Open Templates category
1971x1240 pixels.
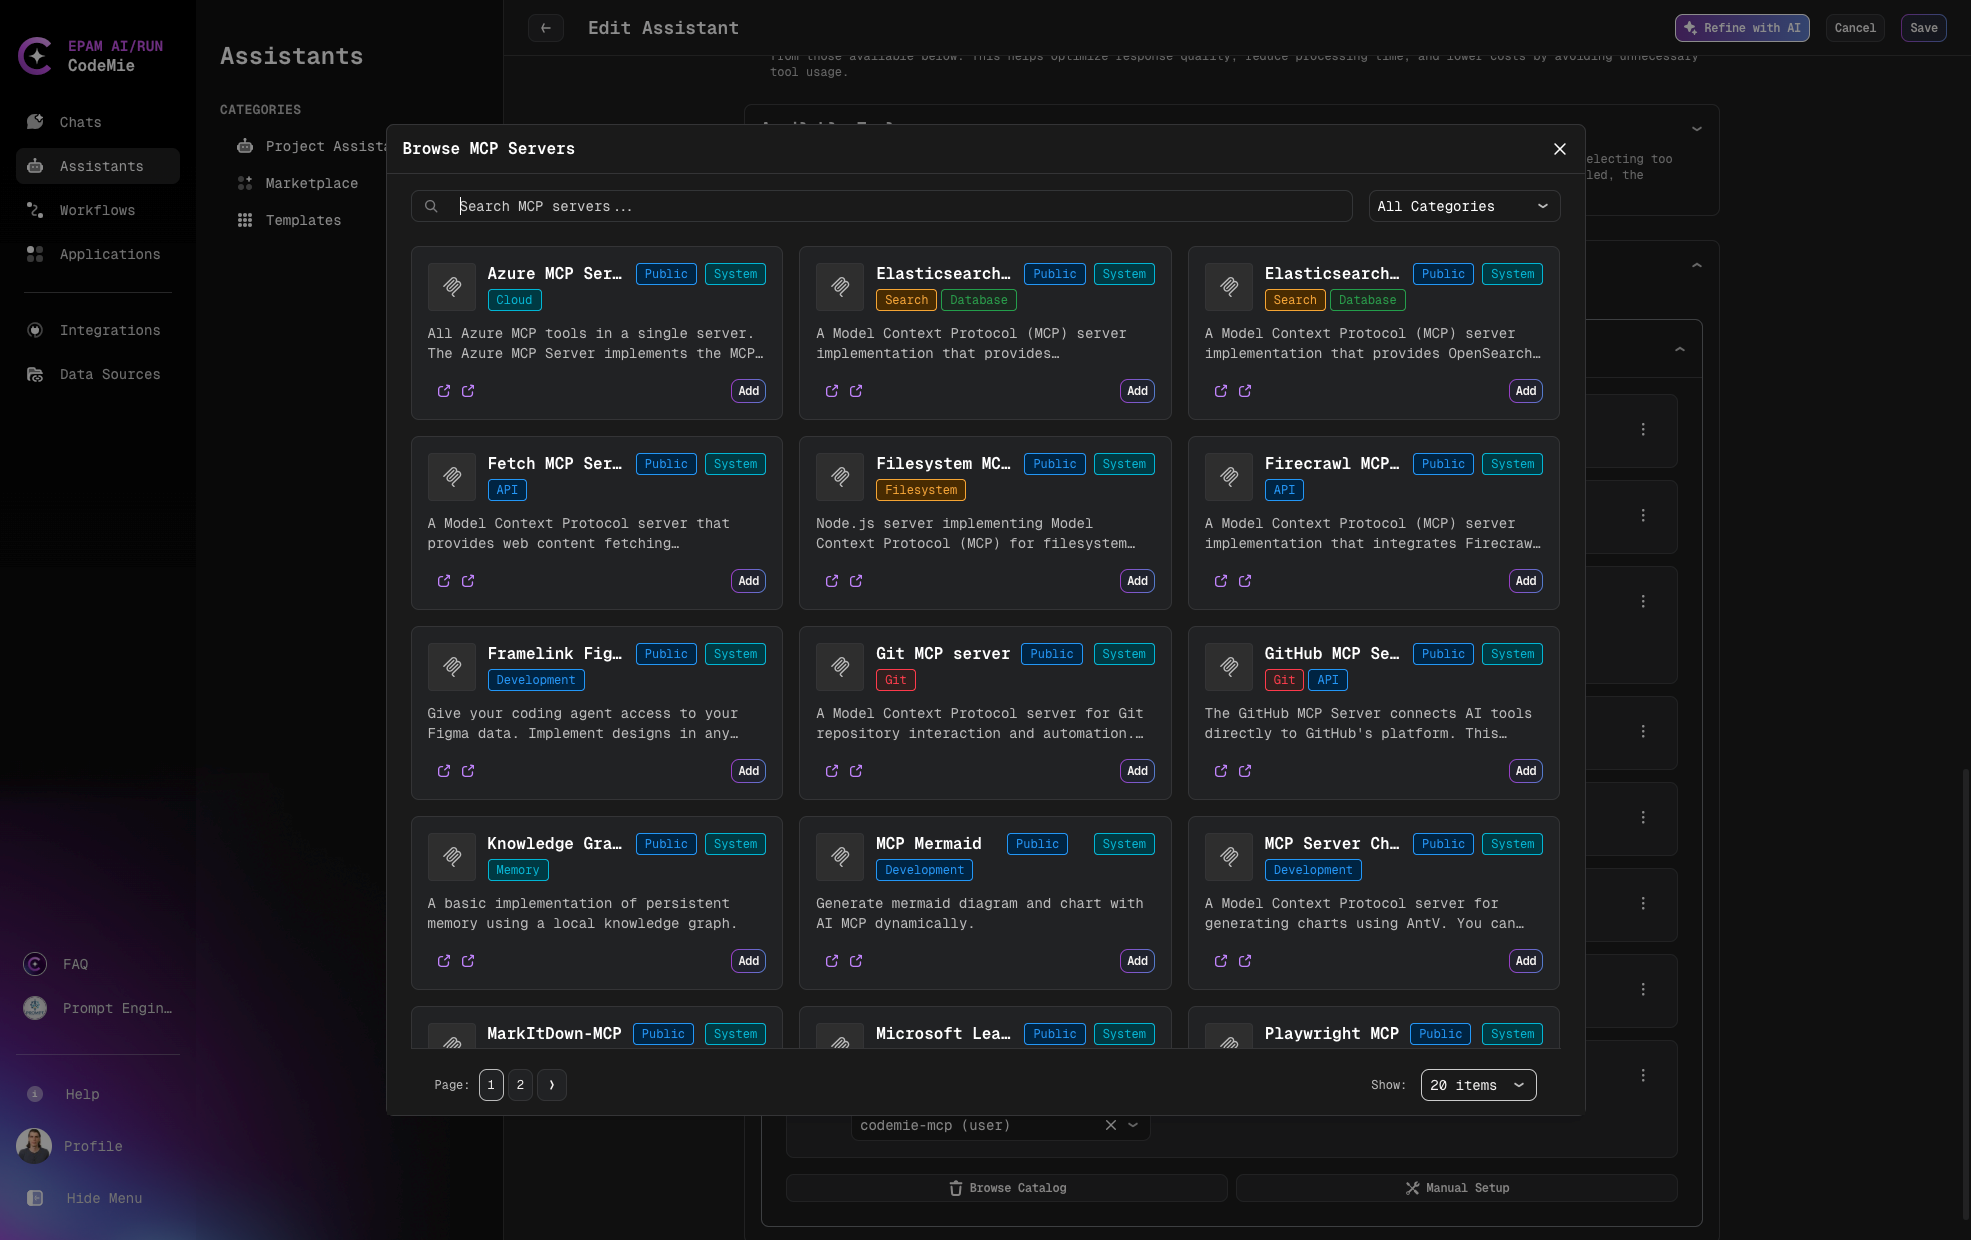click(303, 220)
